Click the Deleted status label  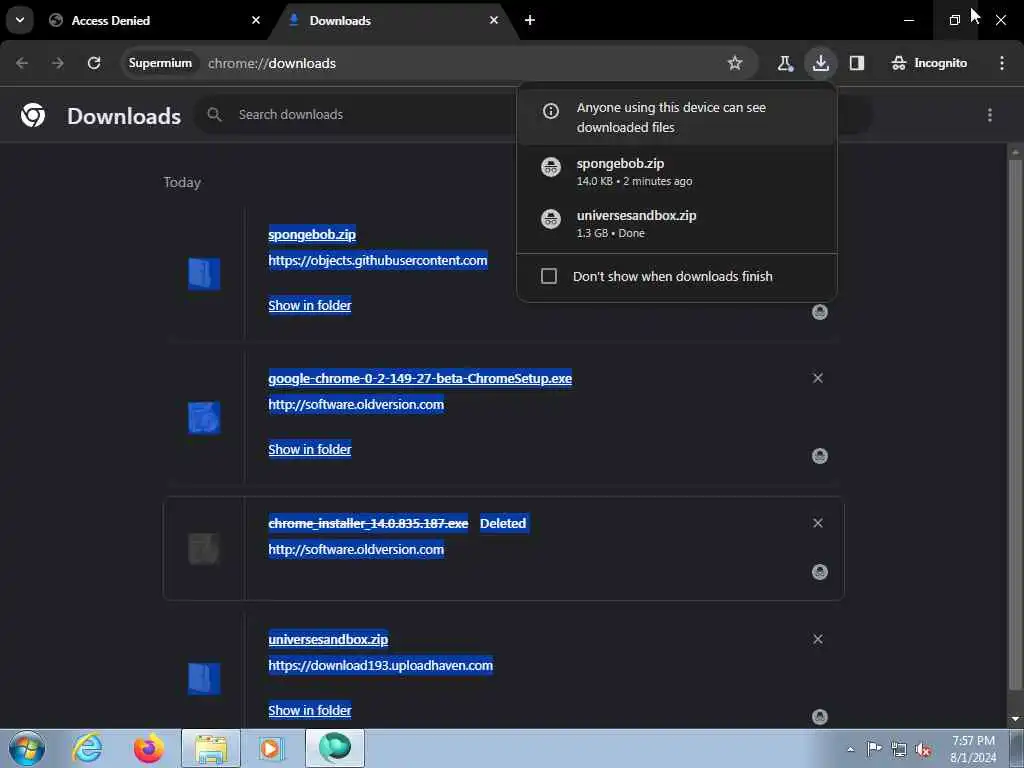[x=503, y=523]
